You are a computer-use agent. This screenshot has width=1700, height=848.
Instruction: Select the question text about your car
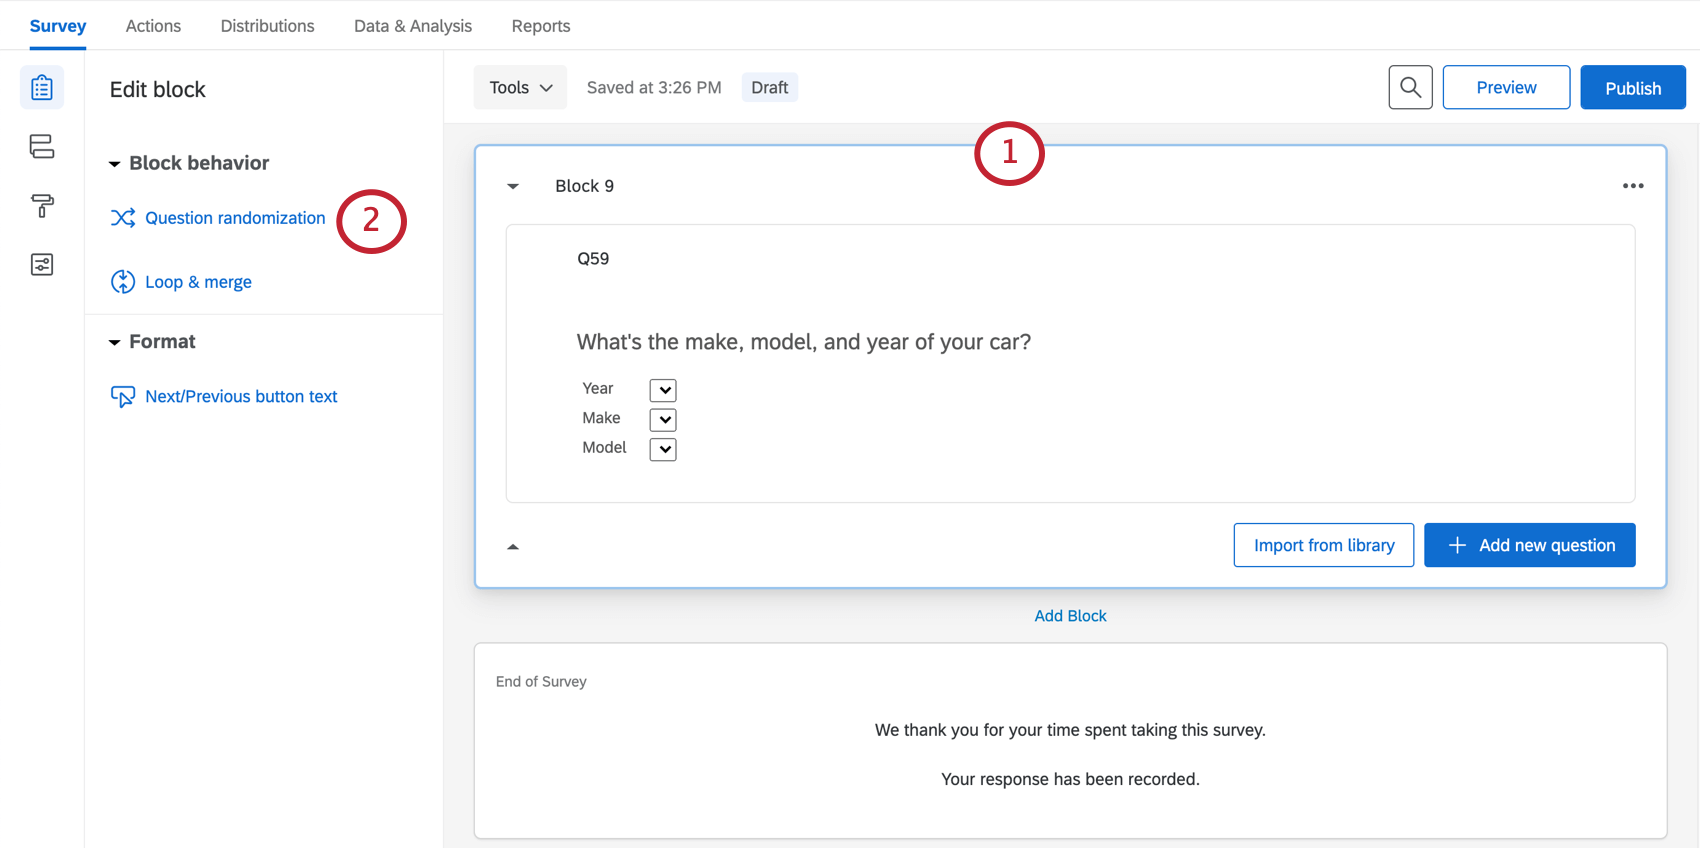pyautogui.click(x=803, y=342)
